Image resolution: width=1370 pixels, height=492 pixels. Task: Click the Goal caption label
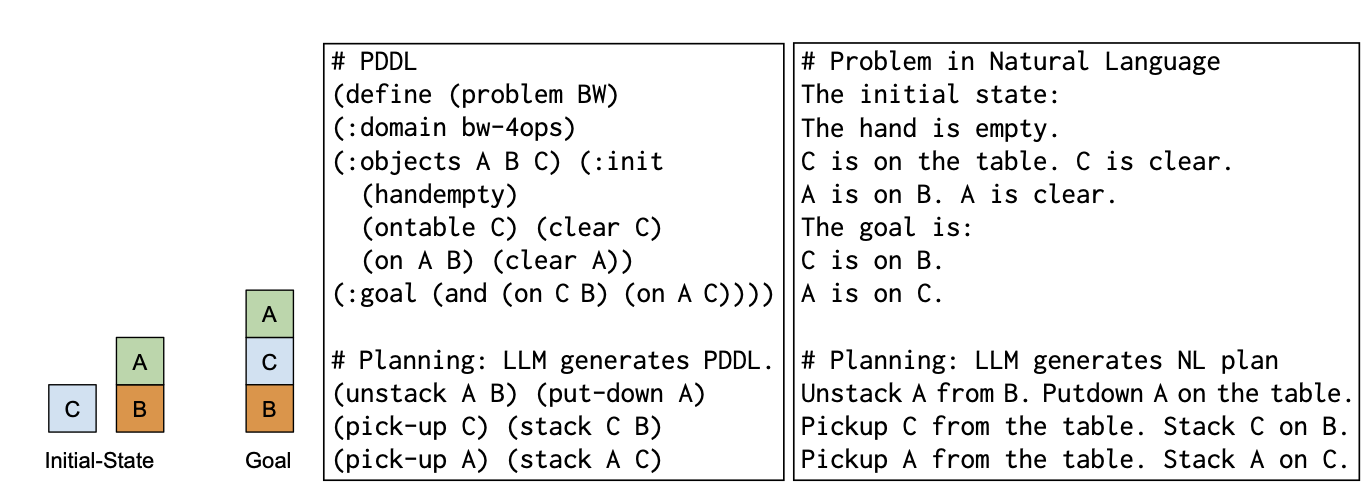point(268,461)
